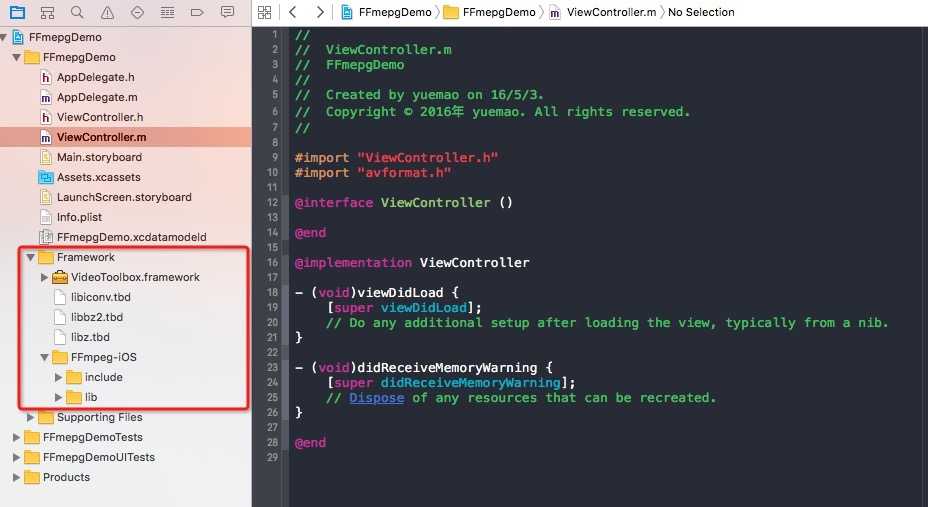
Task: Open the Test navigator diamond icon
Action: click(x=137, y=12)
